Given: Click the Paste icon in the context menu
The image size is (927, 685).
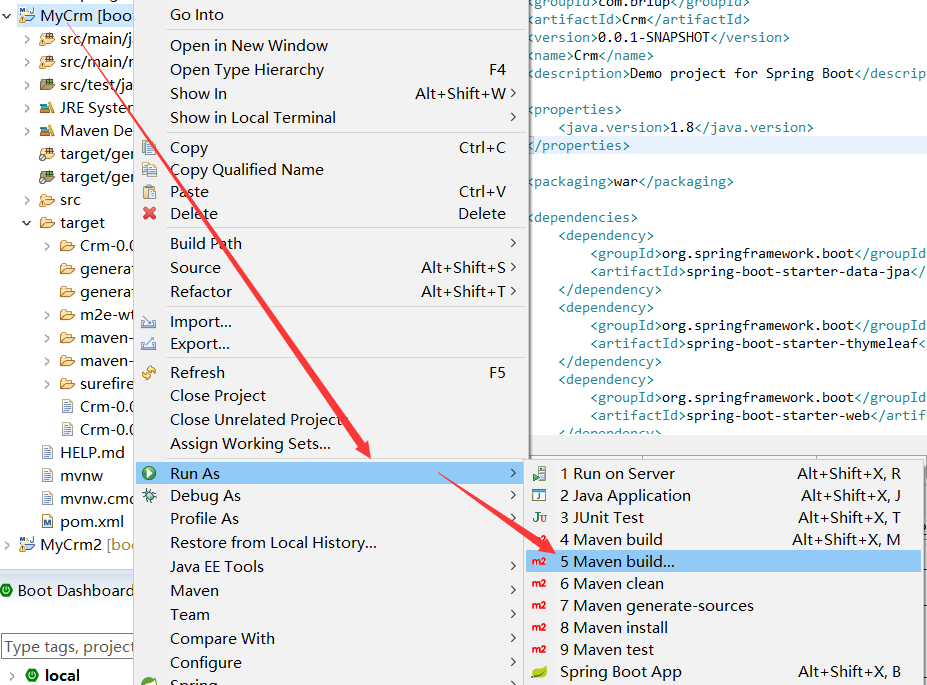Looking at the screenshot, I should pos(150,190).
